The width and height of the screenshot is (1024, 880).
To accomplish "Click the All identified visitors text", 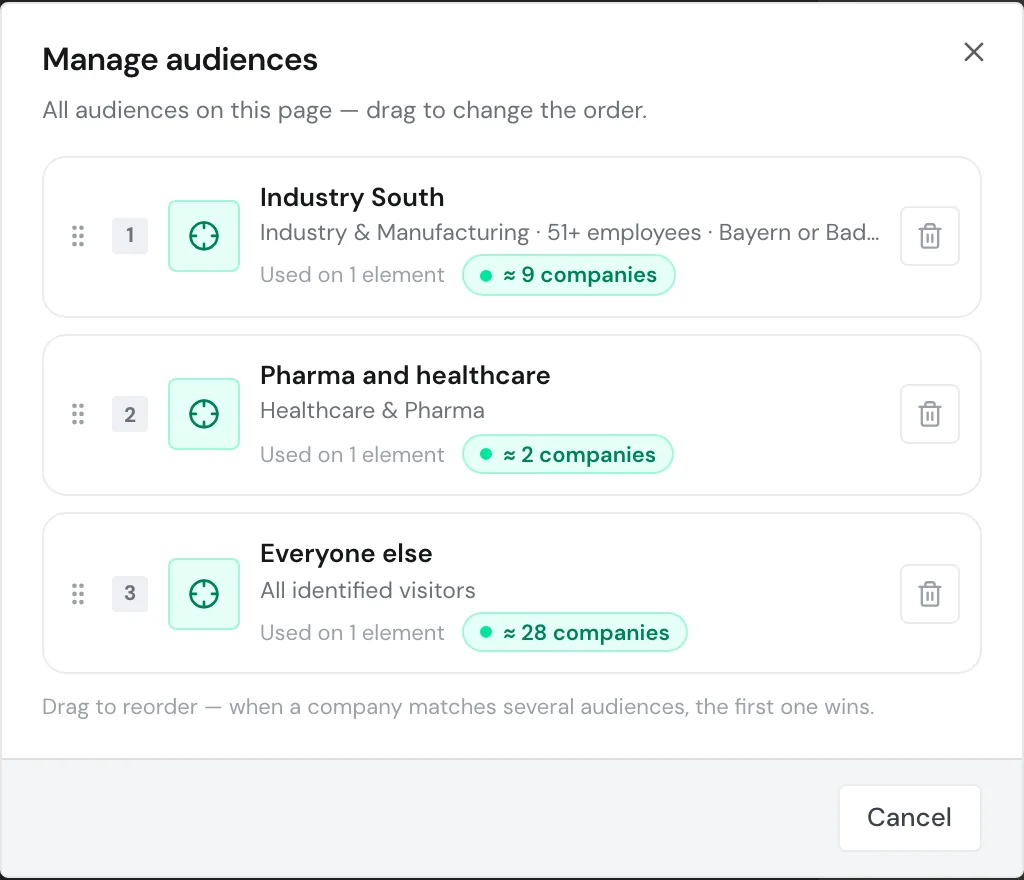I will (x=368, y=590).
